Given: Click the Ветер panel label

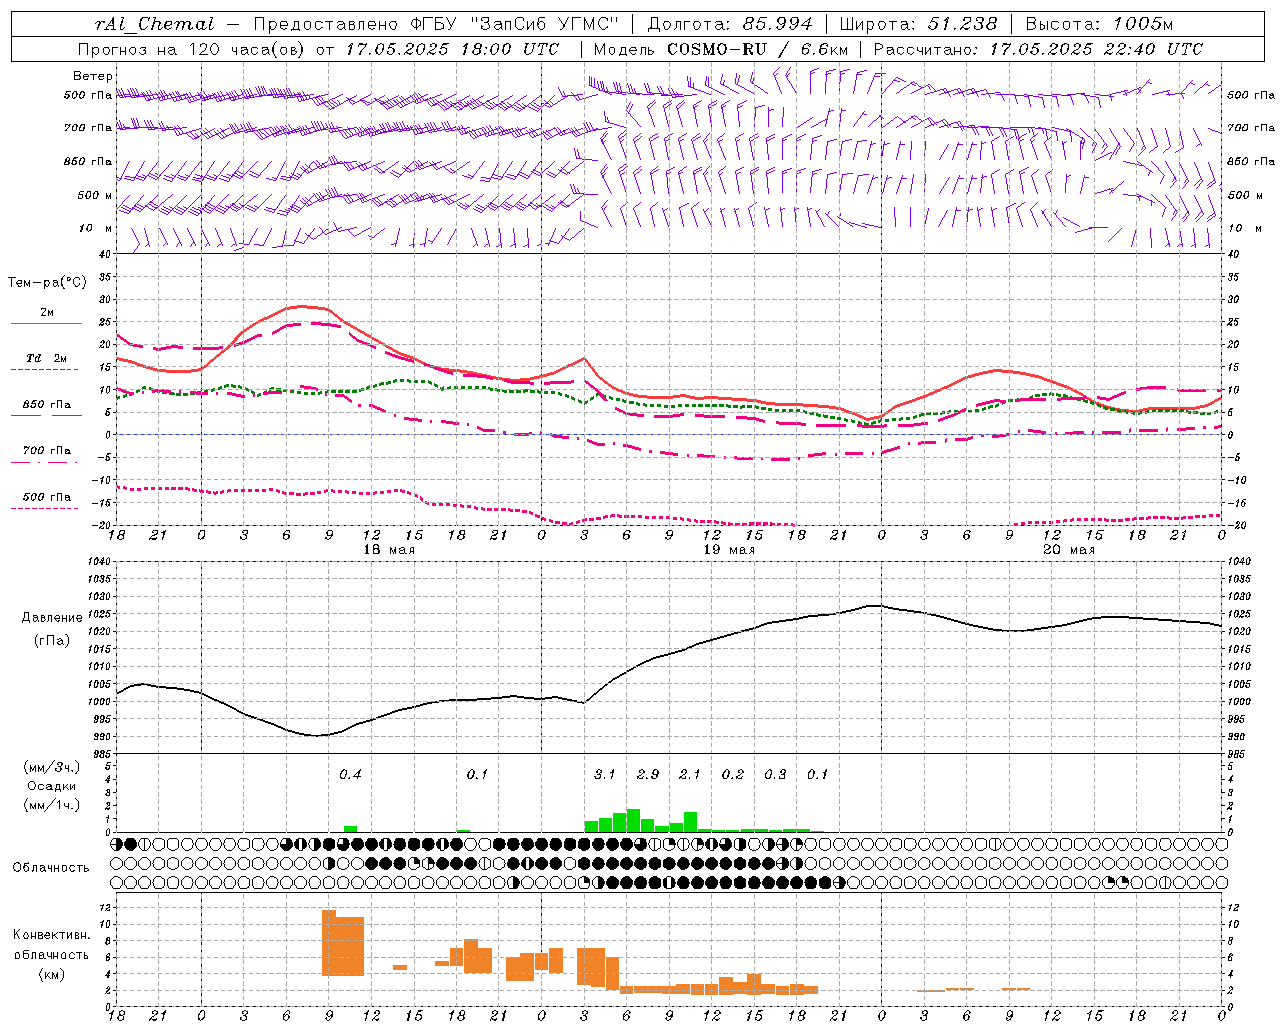Looking at the screenshot, I should [x=93, y=76].
